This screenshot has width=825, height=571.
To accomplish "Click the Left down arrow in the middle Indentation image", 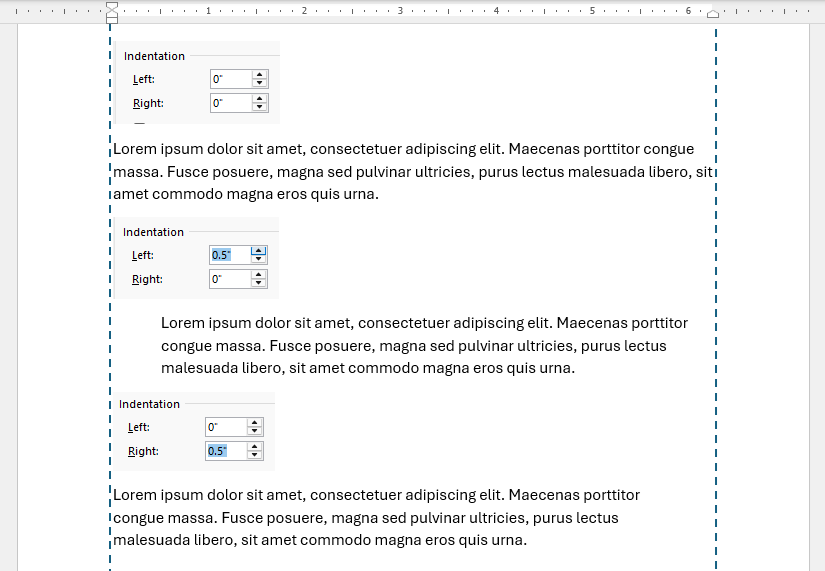I will coord(258,259).
